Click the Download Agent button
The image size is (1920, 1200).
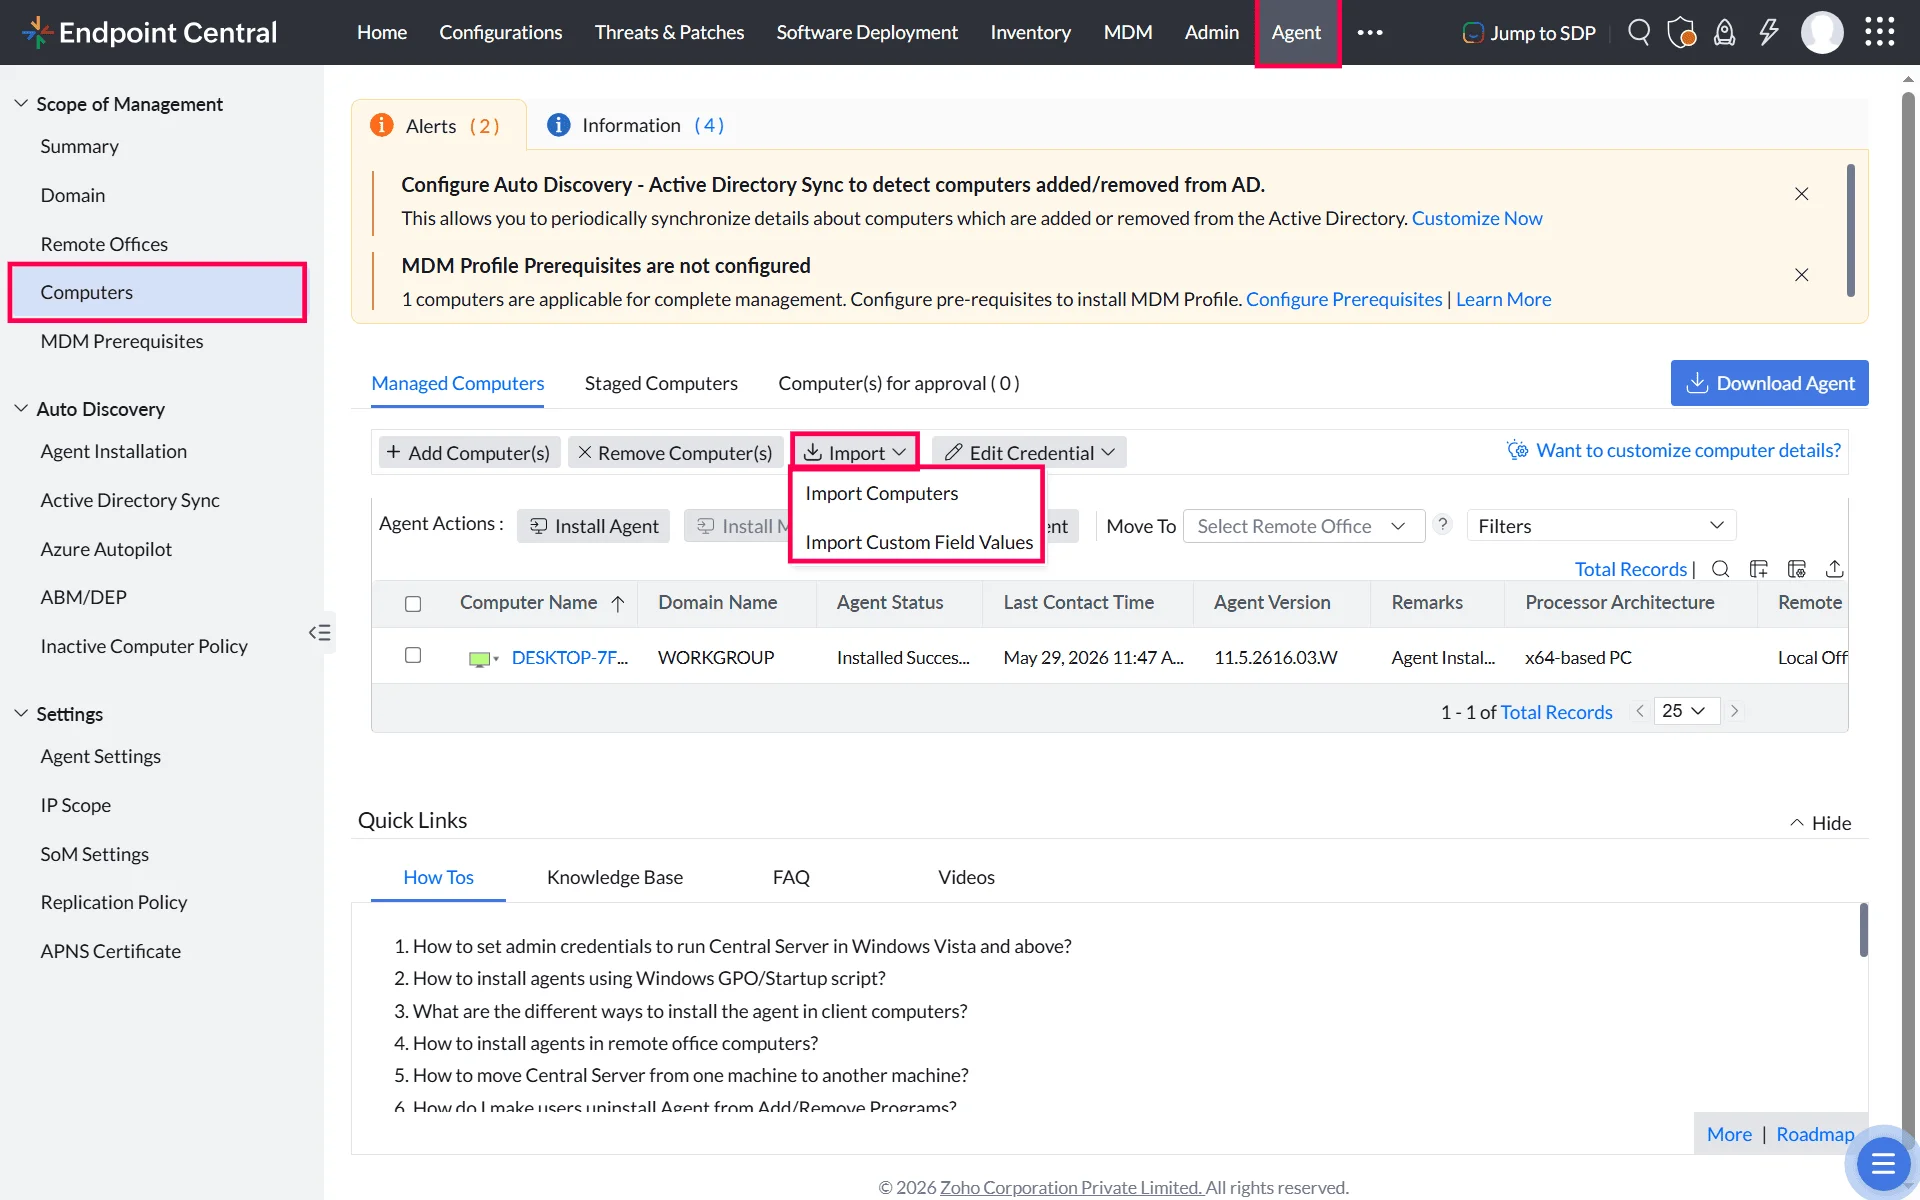(1769, 383)
